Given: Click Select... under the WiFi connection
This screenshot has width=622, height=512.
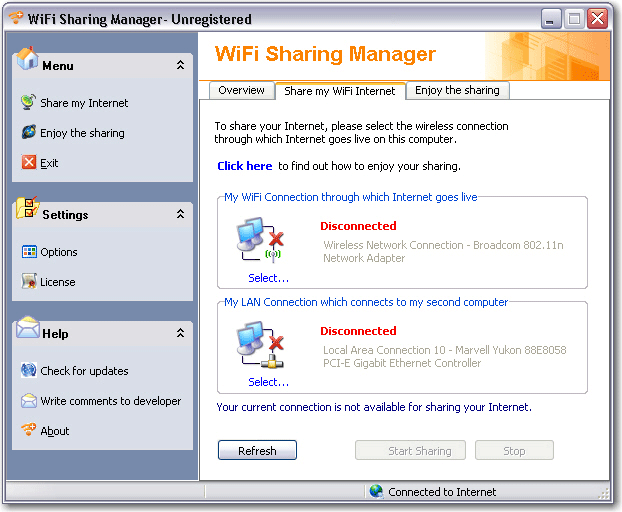Looking at the screenshot, I should pyautogui.click(x=269, y=278).
